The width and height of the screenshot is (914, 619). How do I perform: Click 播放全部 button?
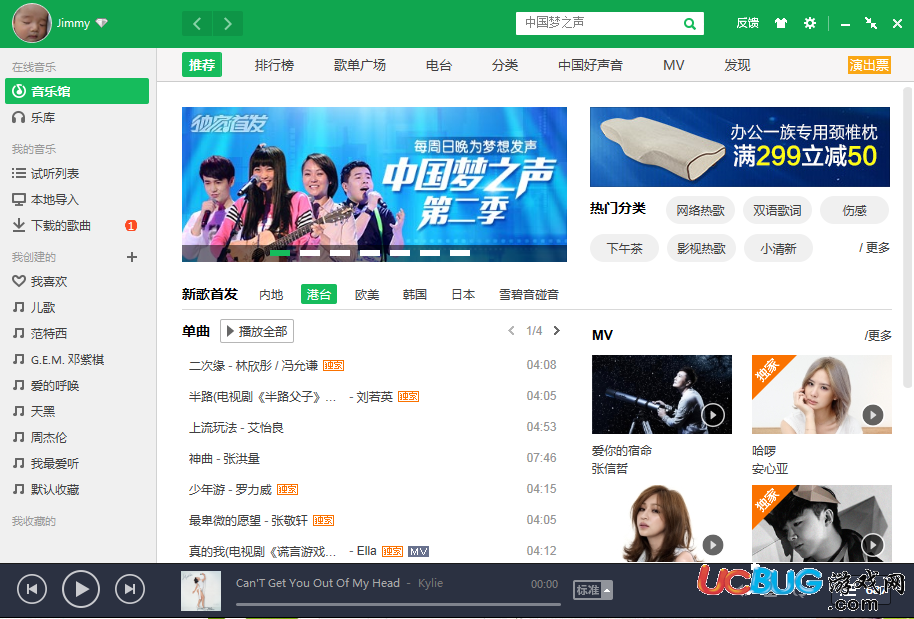tap(257, 331)
